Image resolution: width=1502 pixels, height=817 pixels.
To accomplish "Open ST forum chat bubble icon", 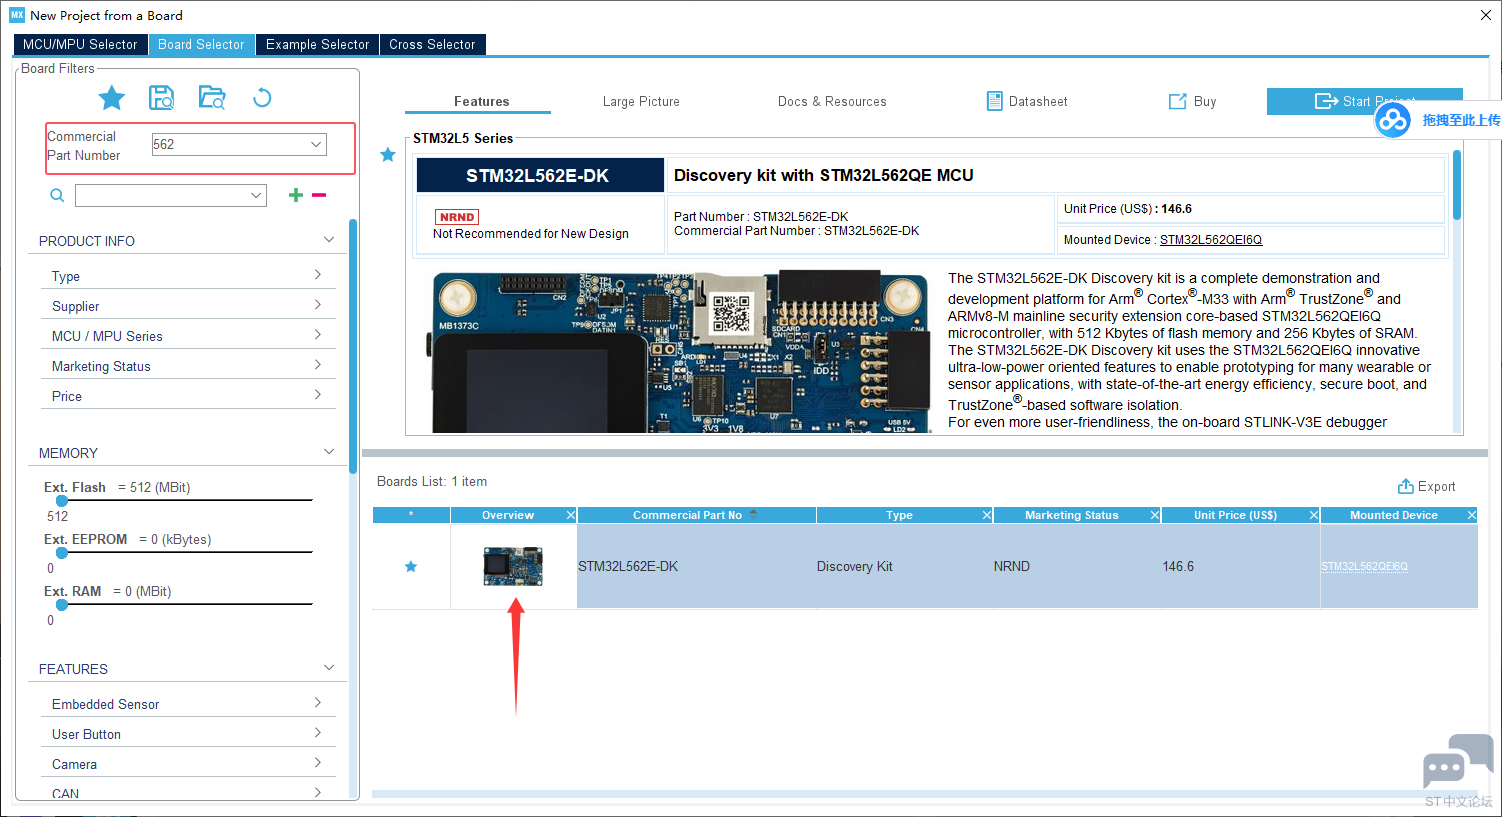I will [x=1458, y=764].
